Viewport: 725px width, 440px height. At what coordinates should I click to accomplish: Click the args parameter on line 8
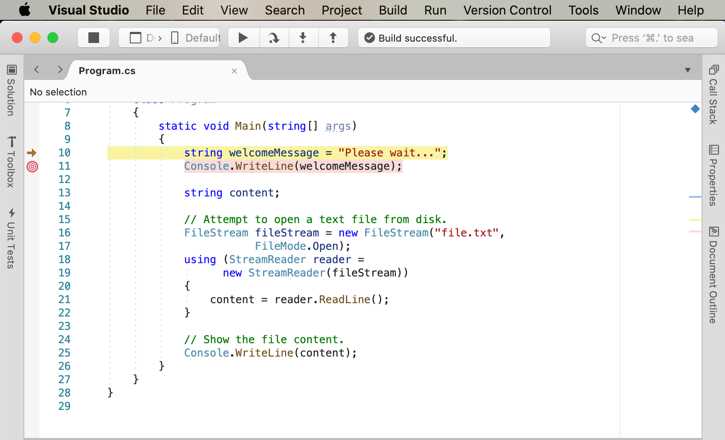(x=338, y=126)
